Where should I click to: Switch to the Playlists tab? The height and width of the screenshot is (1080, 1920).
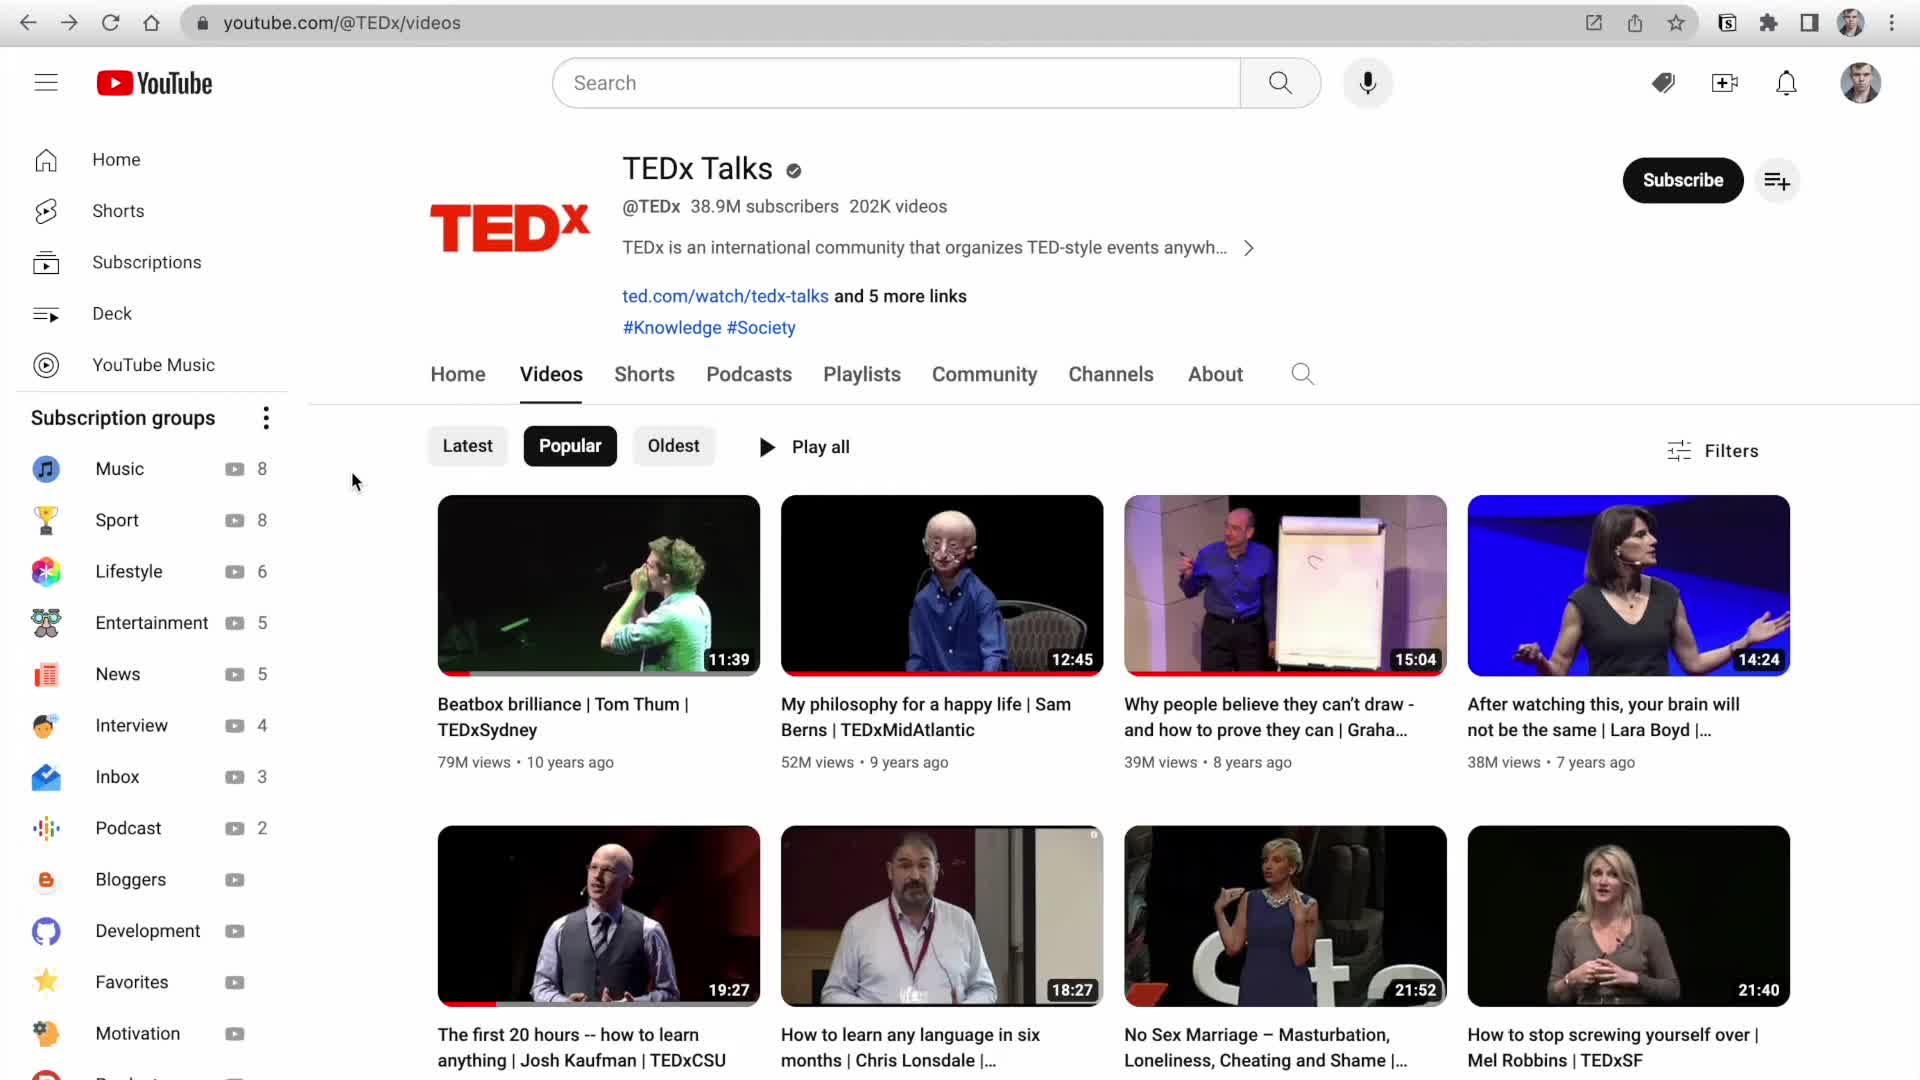click(x=861, y=374)
